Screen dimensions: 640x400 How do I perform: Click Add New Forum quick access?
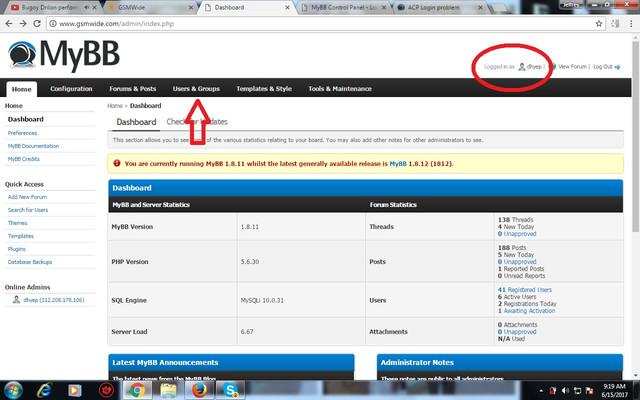27,197
